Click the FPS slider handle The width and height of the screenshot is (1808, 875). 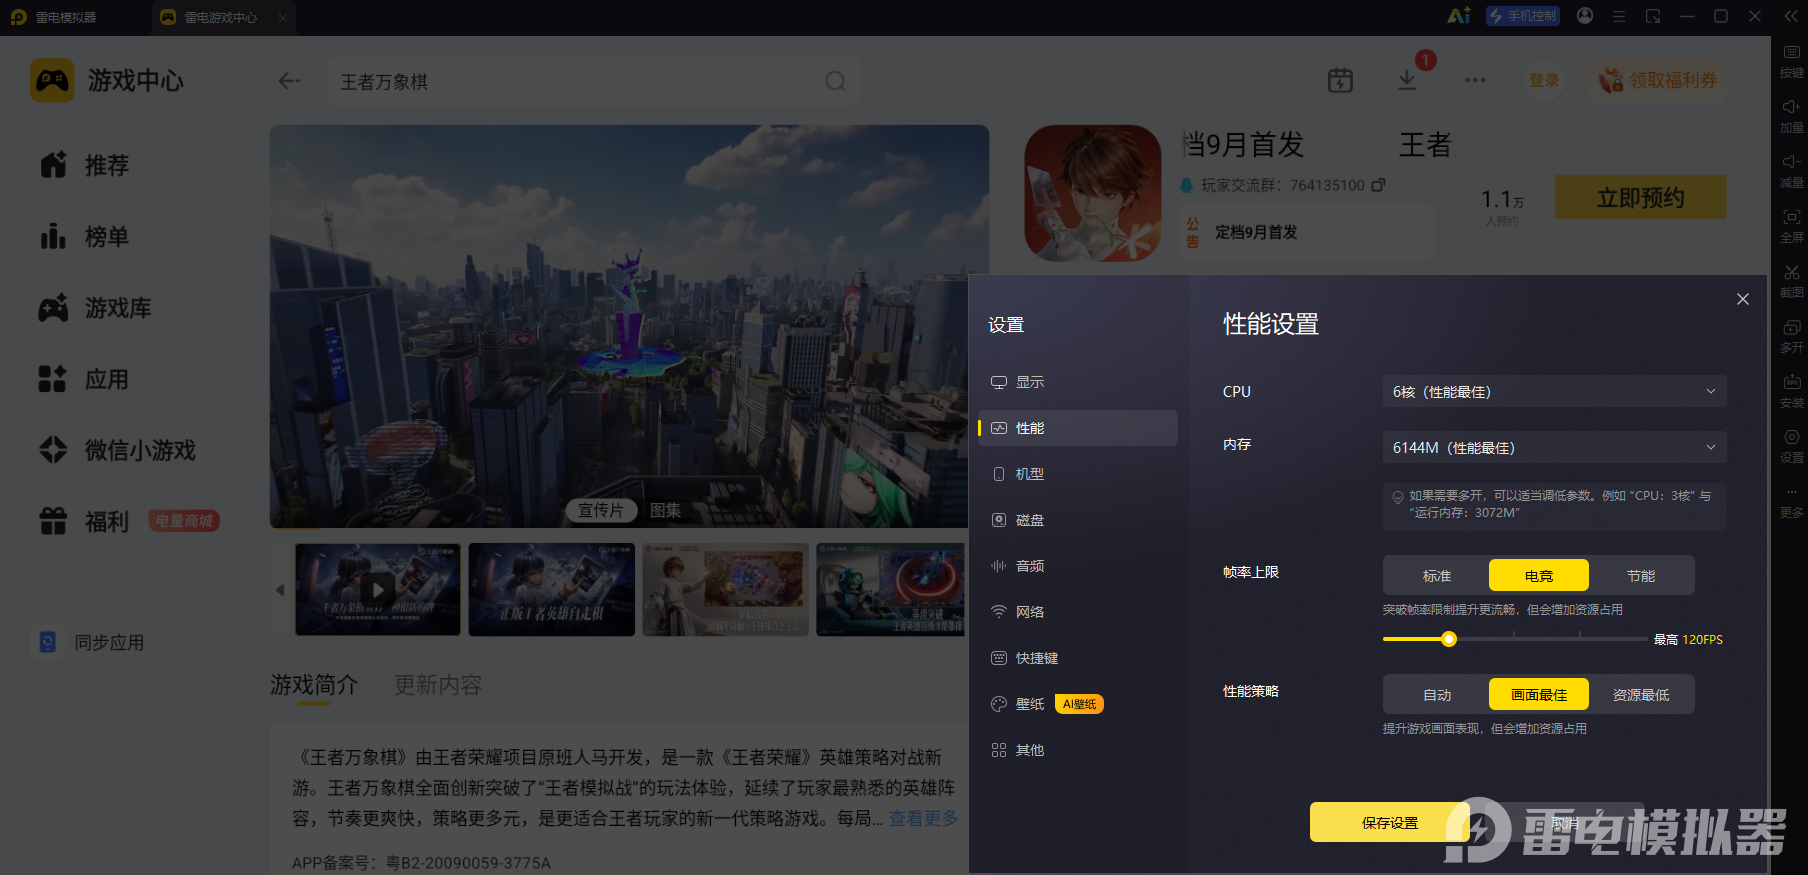1449,639
